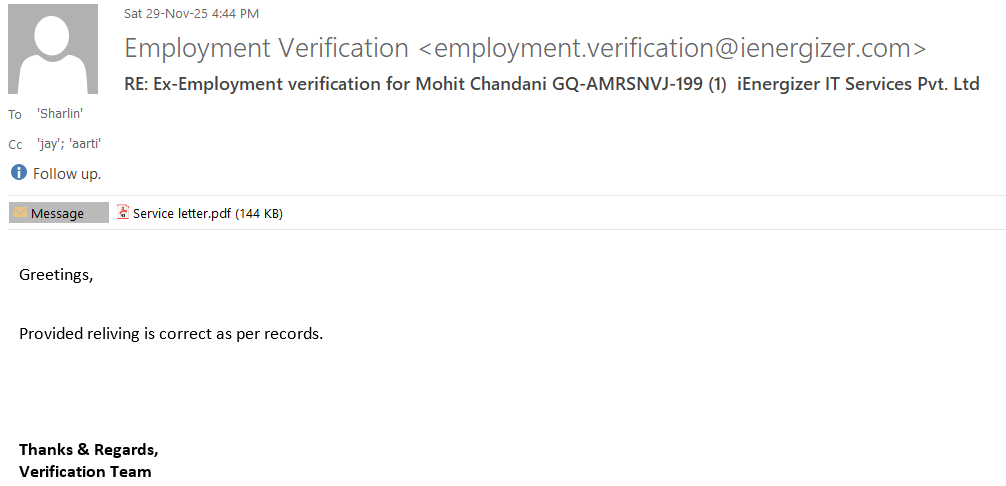Click the Cc label
The width and height of the screenshot is (1006, 486).
click(15, 145)
